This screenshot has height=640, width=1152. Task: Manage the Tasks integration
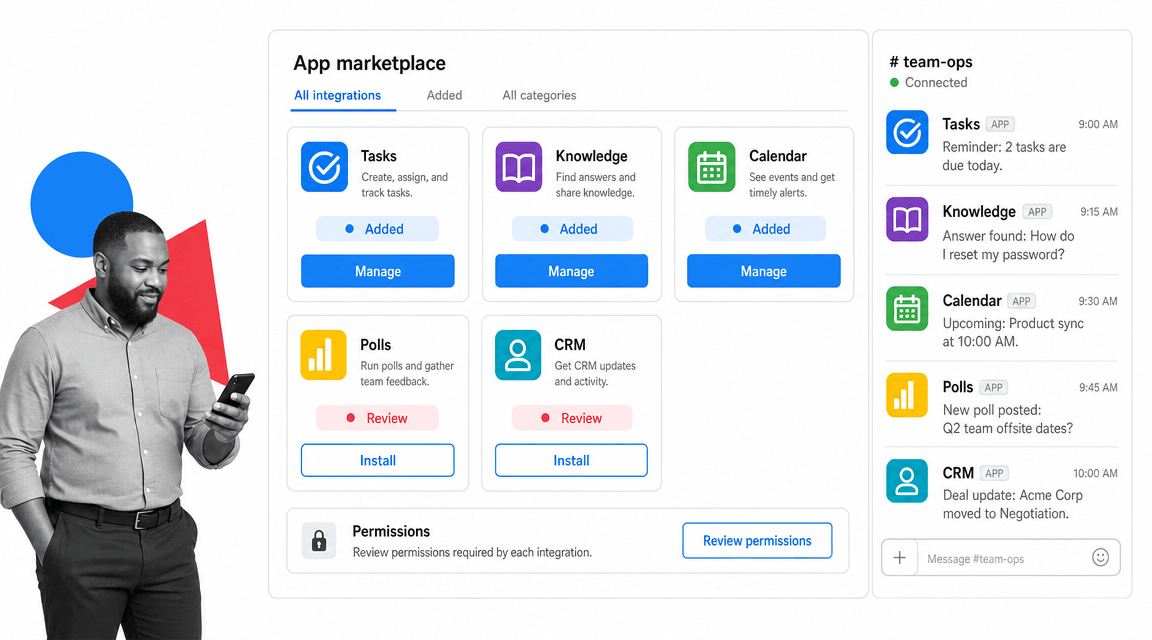(378, 271)
